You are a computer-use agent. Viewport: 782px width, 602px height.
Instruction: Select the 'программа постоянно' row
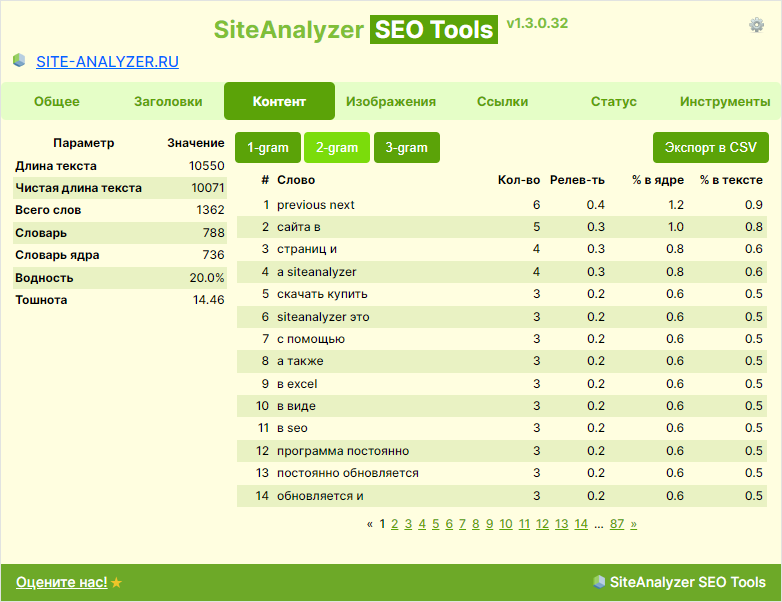pos(502,451)
